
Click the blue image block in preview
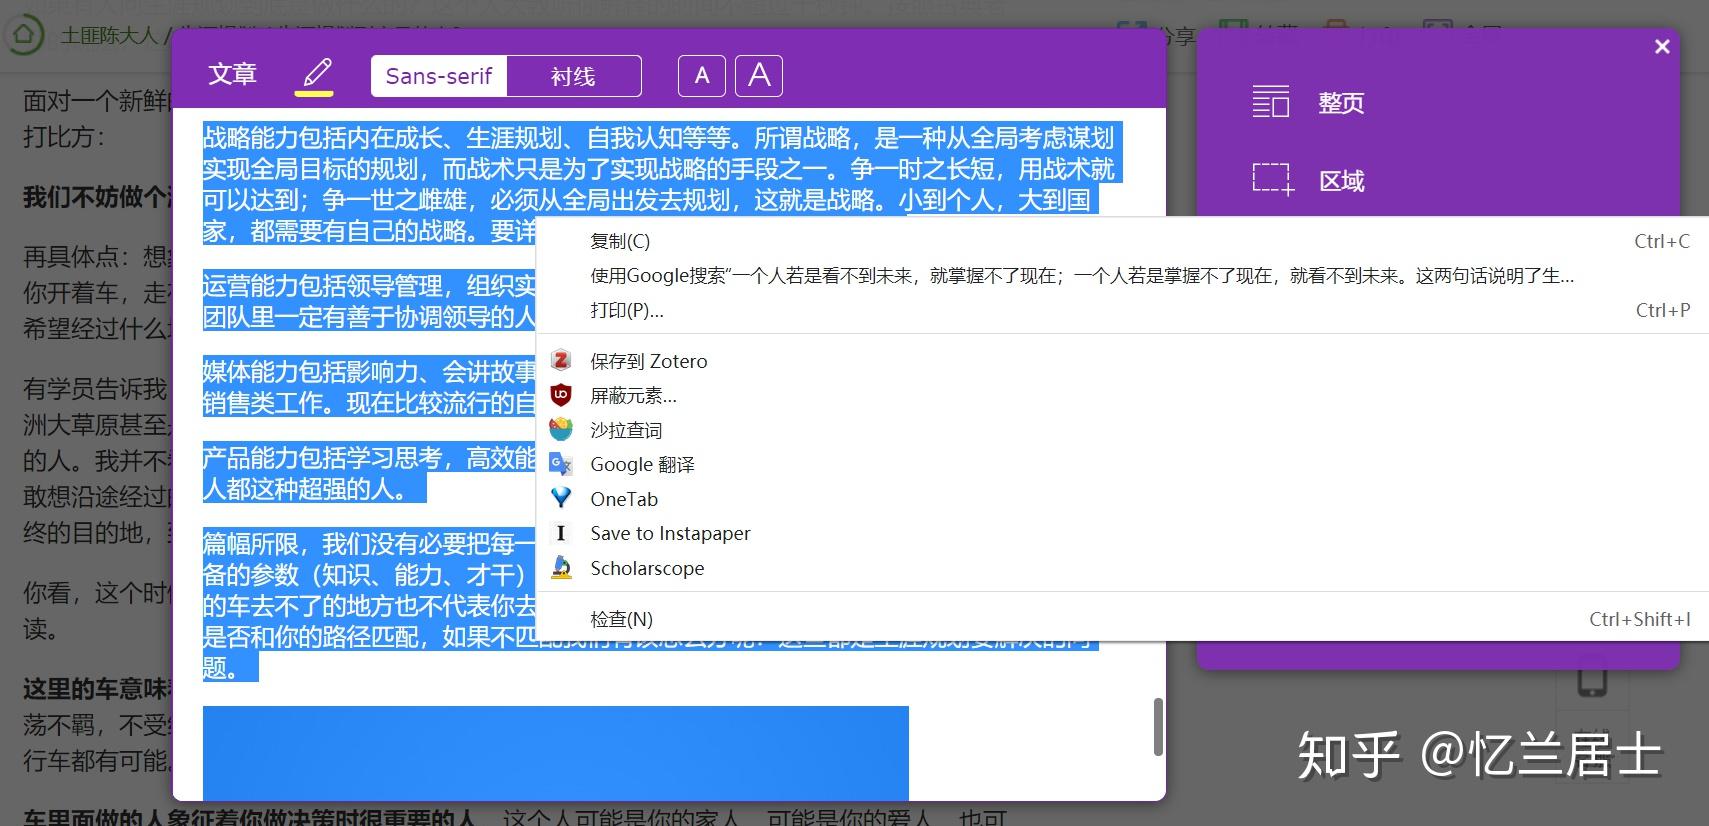pos(555,752)
